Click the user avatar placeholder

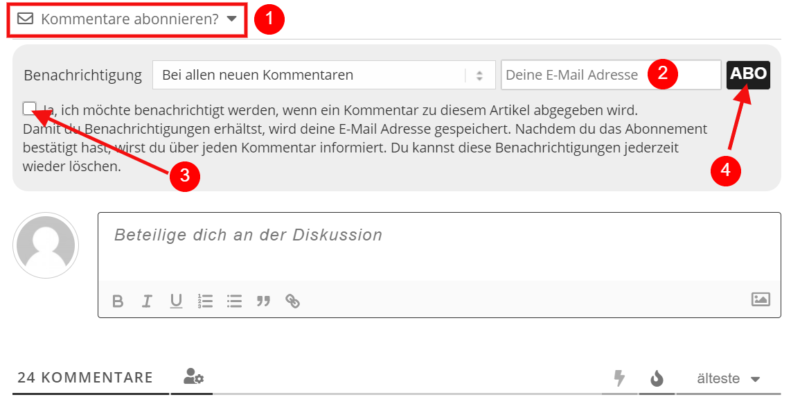46,245
